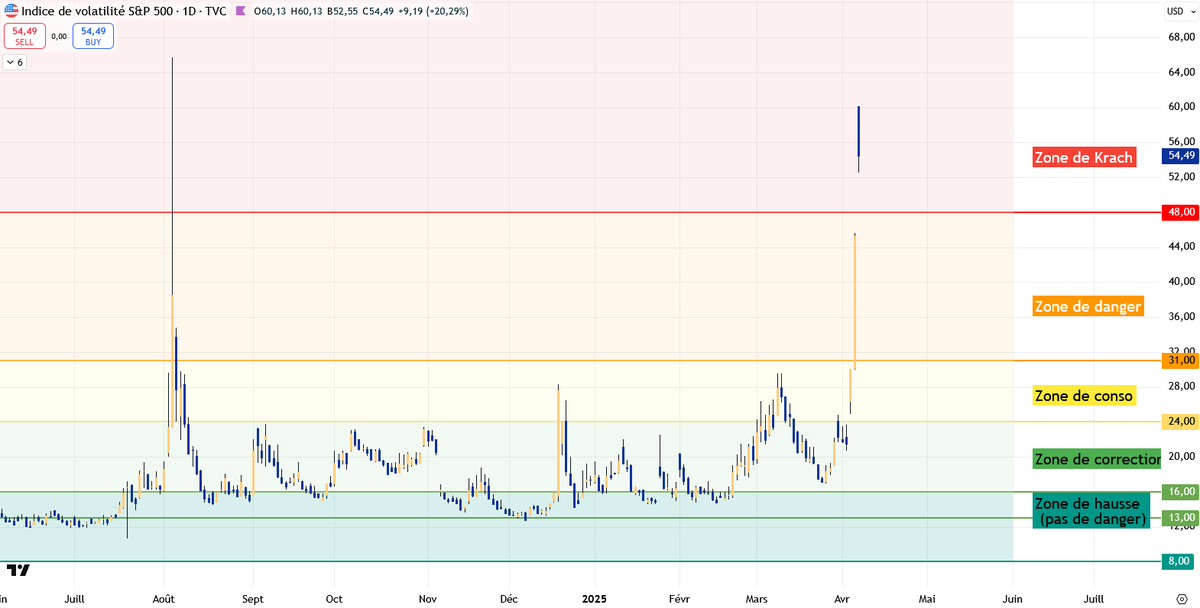Click the purple flag marker icon
Viewport: 1200px width, 608px height.
240,12
